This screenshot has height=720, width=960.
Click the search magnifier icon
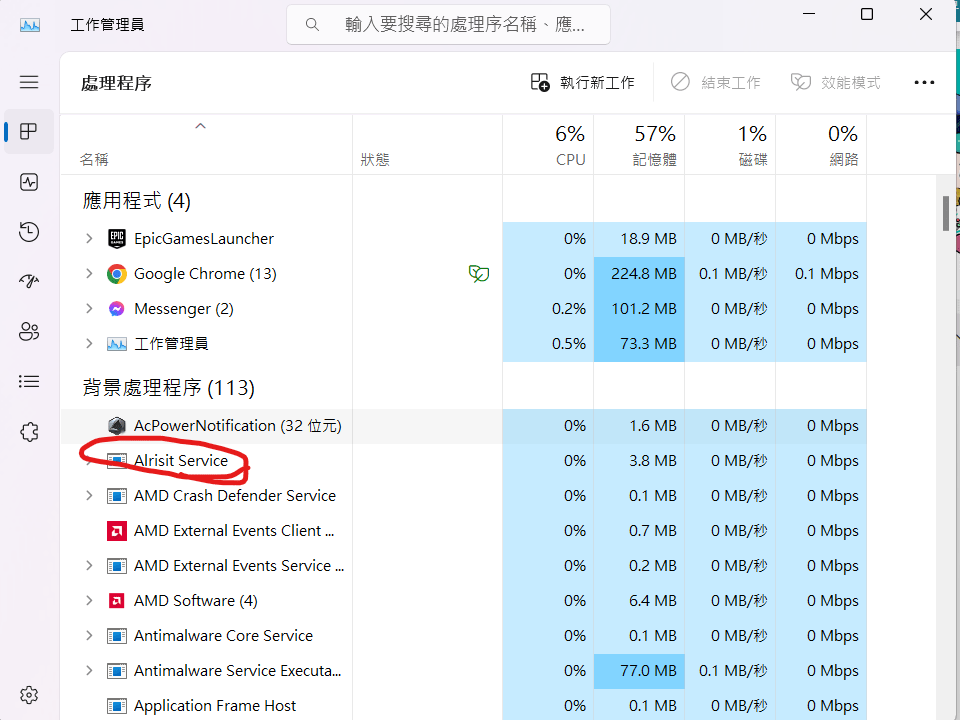(312, 24)
